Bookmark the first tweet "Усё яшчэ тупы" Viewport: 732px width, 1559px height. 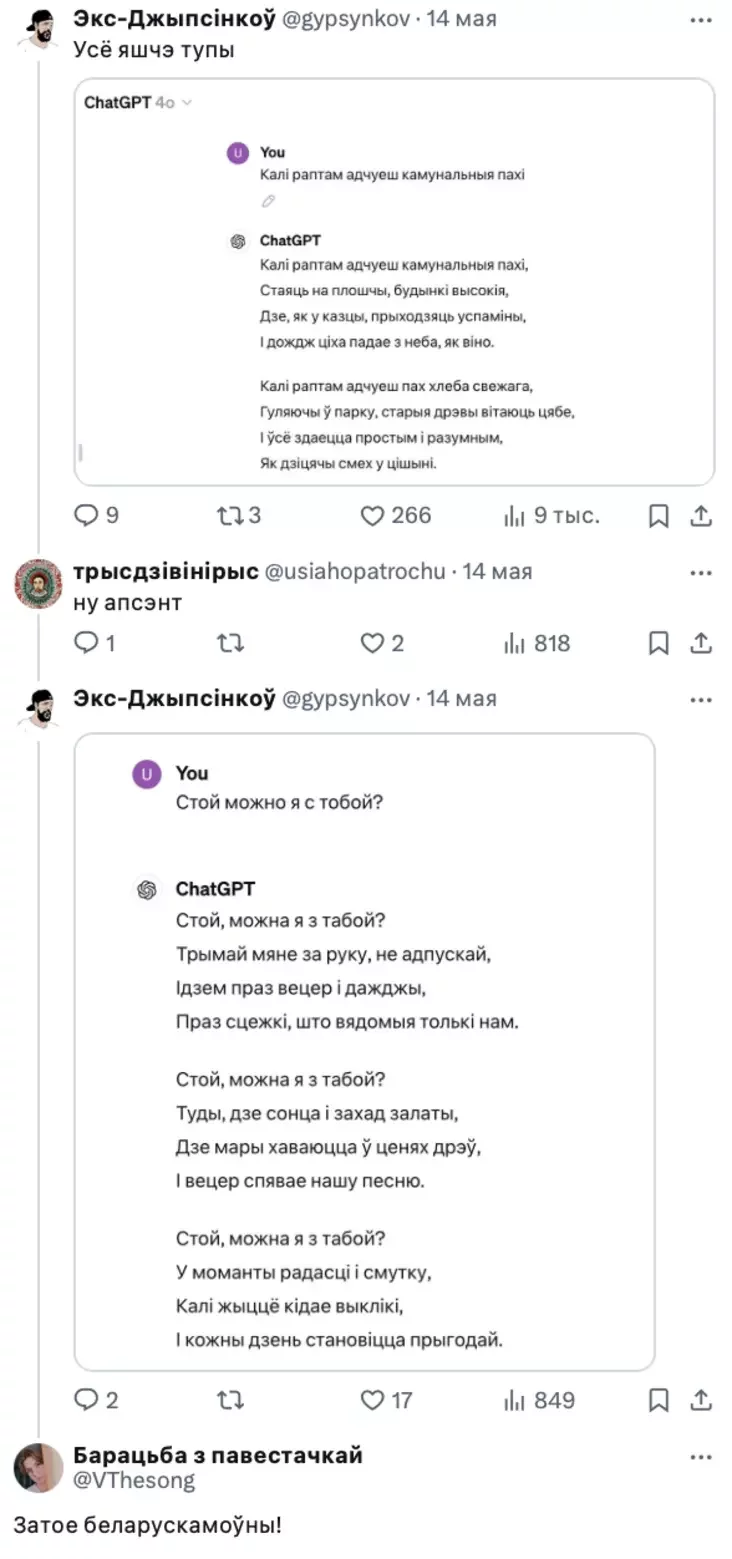658,516
